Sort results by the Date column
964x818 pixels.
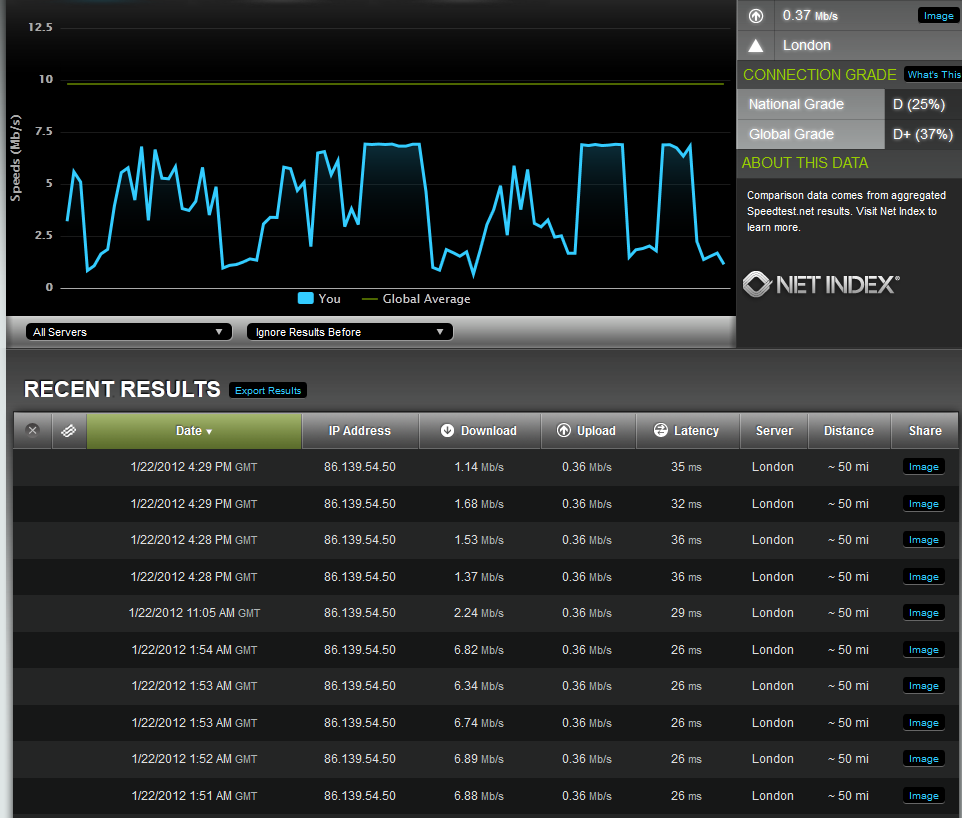point(194,431)
